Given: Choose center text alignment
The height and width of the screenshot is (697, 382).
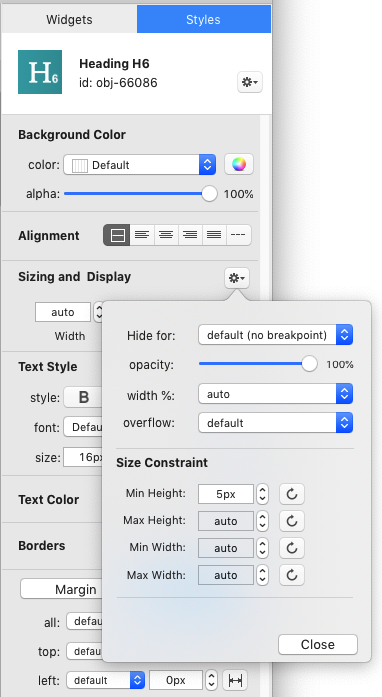Looking at the screenshot, I should coord(166,235).
